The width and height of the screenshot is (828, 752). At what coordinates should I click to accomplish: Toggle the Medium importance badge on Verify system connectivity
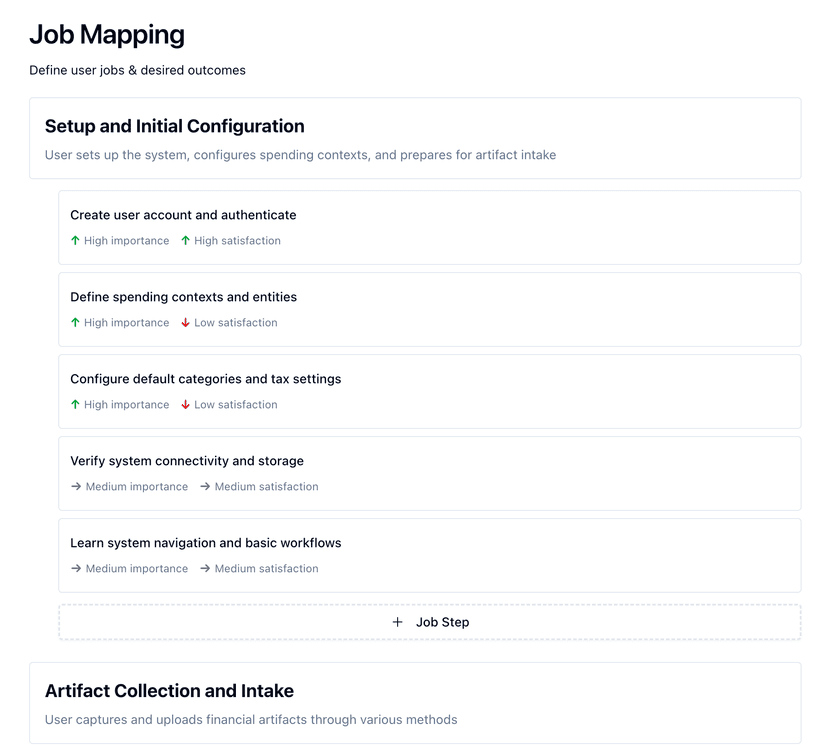[x=130, y=486]
